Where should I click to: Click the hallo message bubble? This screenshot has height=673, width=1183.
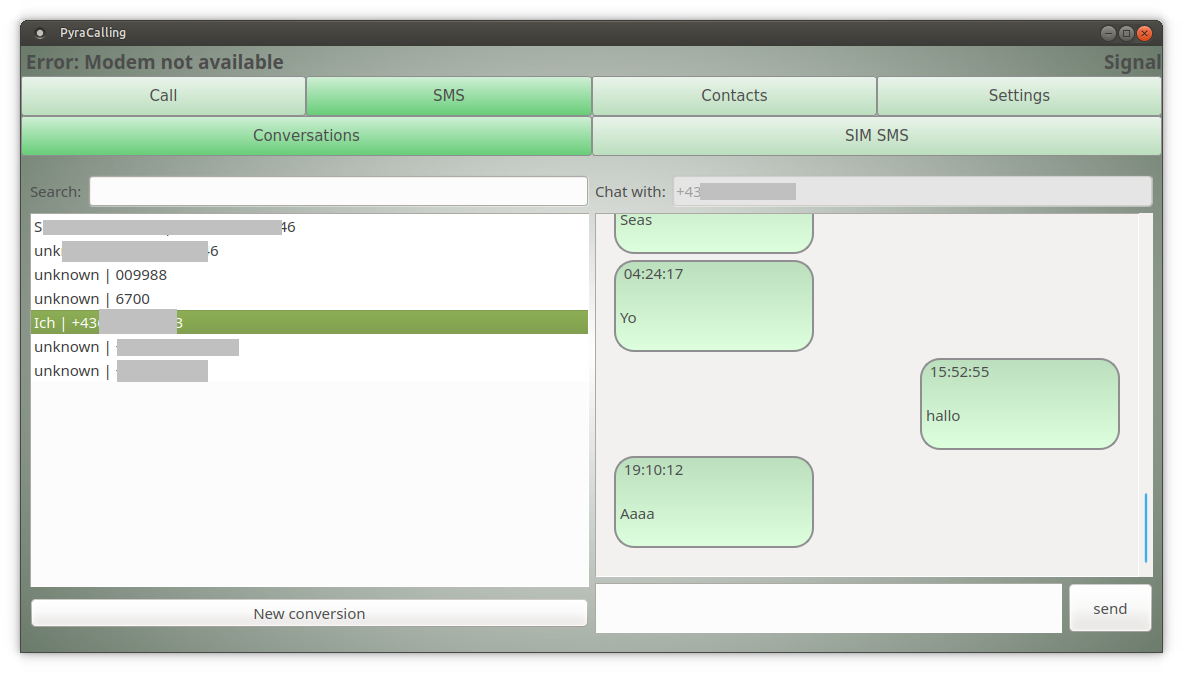(x=1019, y=404)
